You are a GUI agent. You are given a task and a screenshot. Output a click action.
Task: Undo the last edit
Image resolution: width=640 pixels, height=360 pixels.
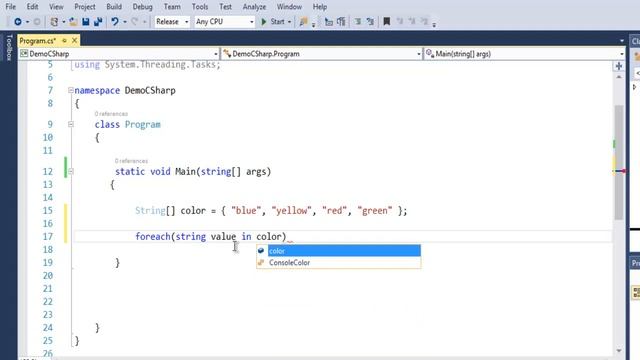pos(115,22)
